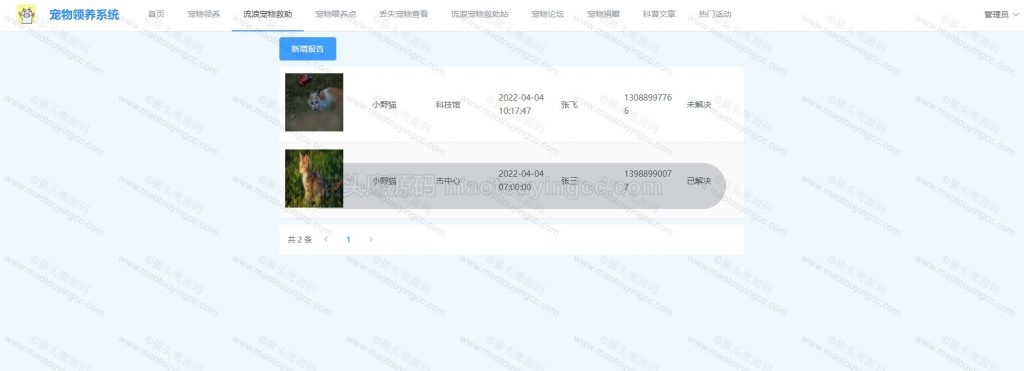Click the 宠物领养系统 site title
This screenshot has height=371, width=1024.
tap(84, 14)
